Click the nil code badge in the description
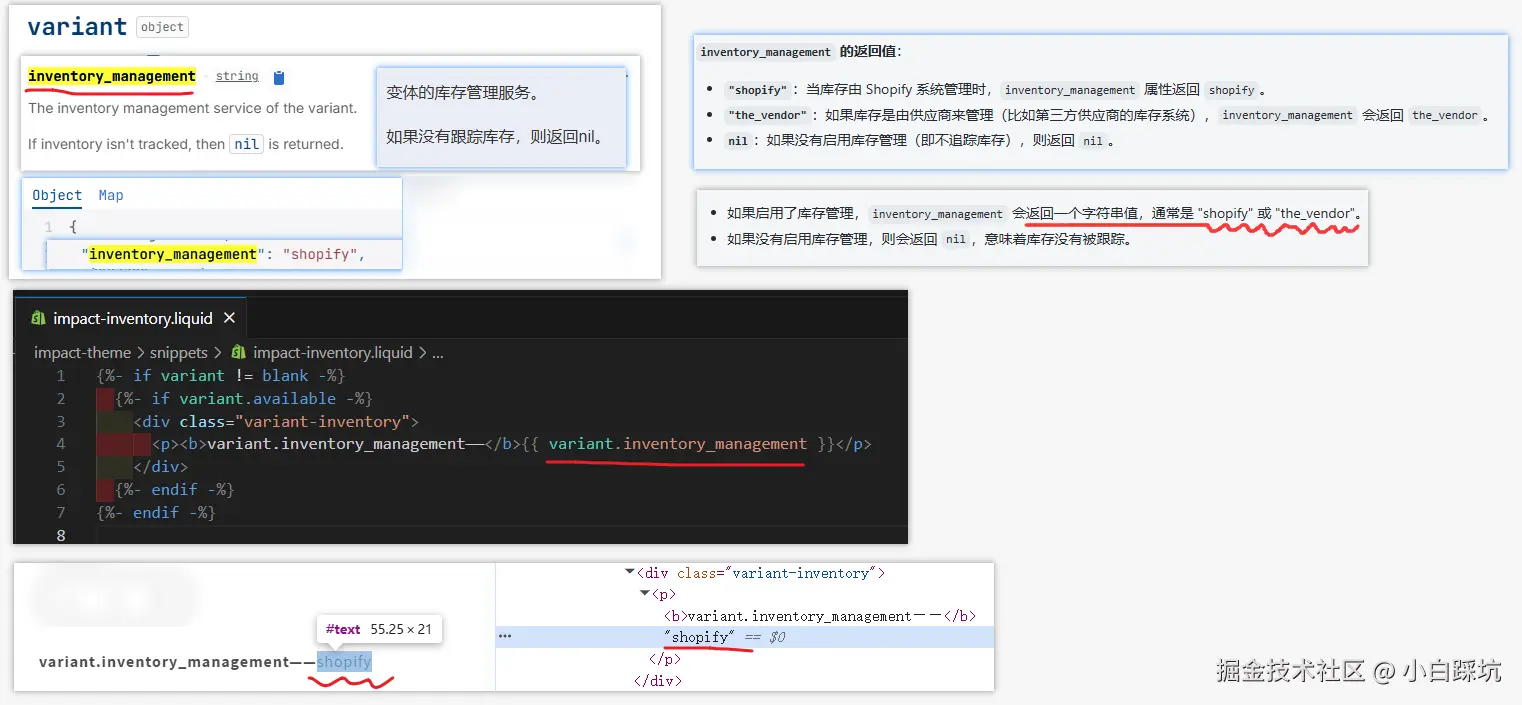This screenshot has width=1522, height=705. (246, 144)
